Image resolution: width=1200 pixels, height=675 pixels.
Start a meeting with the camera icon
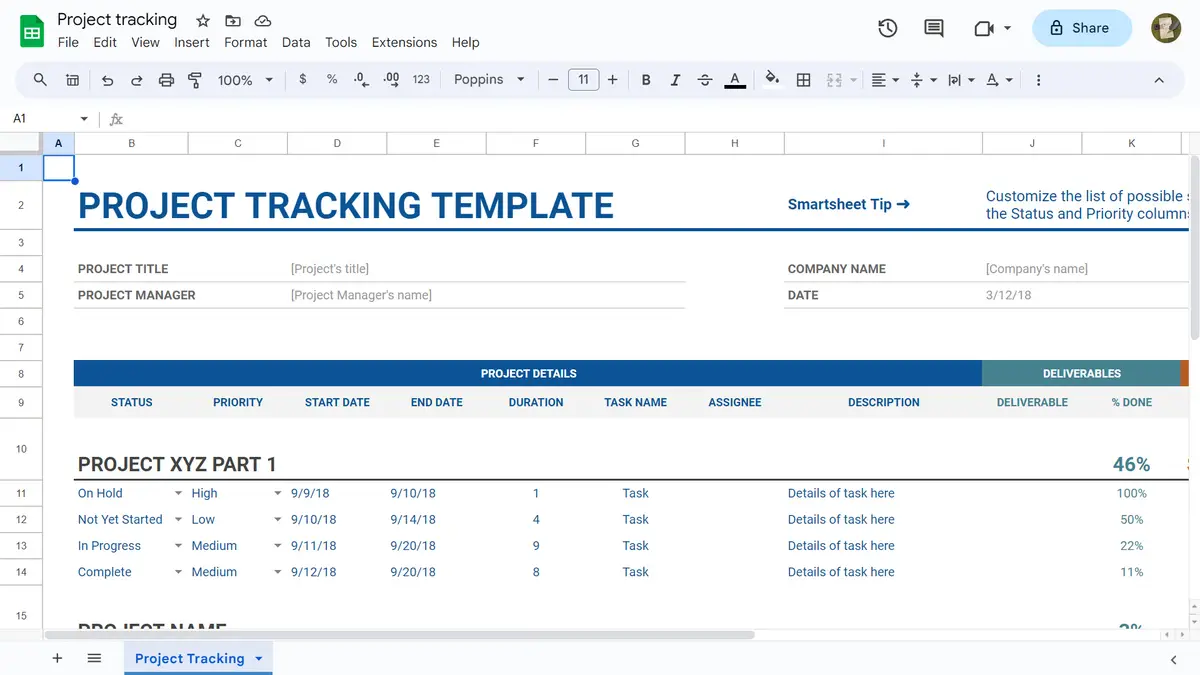coord(984,28)
